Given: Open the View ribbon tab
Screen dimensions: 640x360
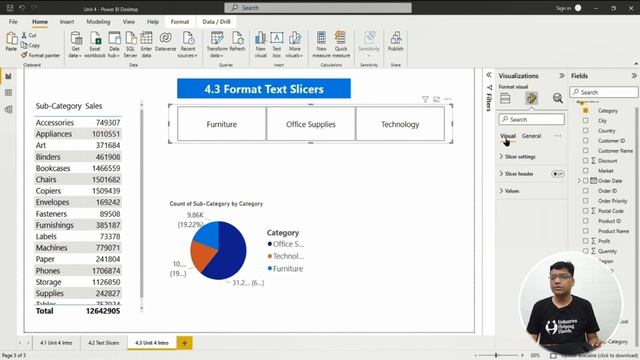Looking at the screenshot, I should (129, 22).
